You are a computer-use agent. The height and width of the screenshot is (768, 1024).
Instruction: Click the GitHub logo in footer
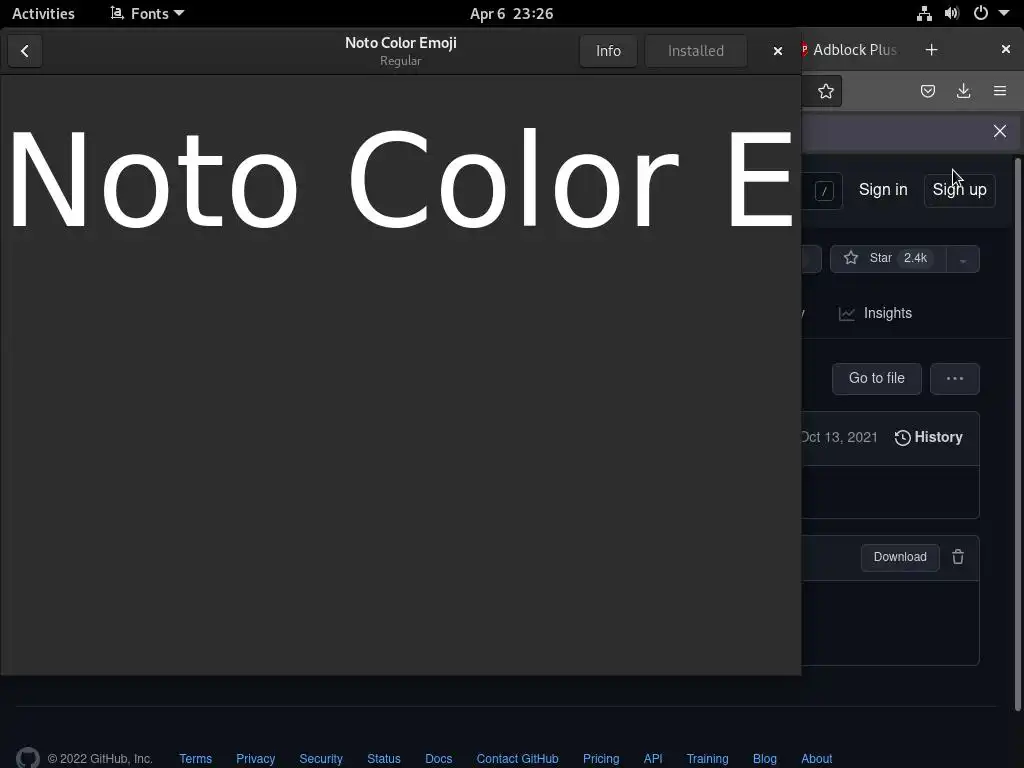pos(27,758)
